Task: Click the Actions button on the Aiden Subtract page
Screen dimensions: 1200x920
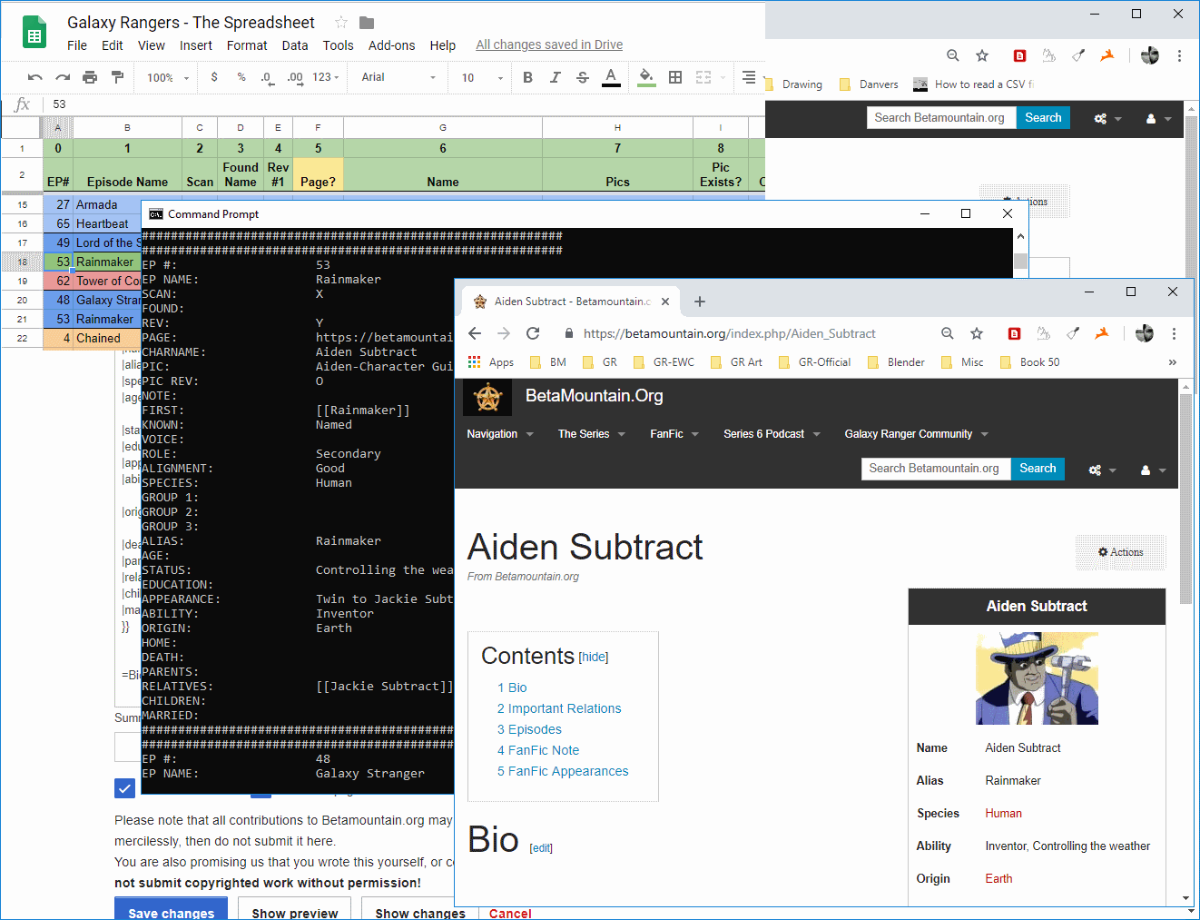Action: pos(1120,552)
